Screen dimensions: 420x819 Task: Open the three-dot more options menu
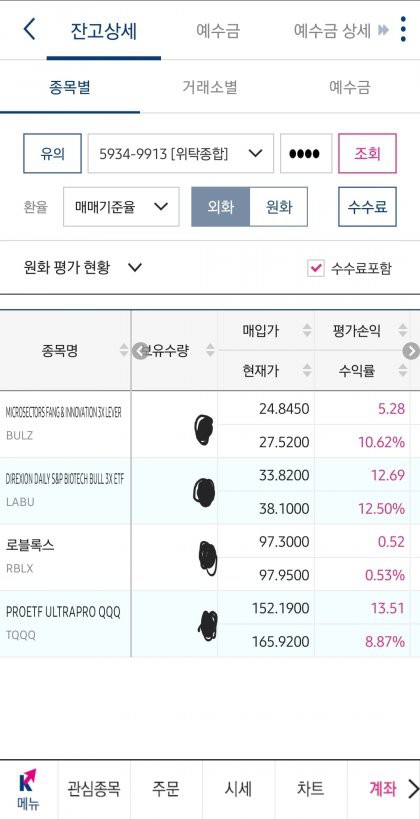[403, 29]
